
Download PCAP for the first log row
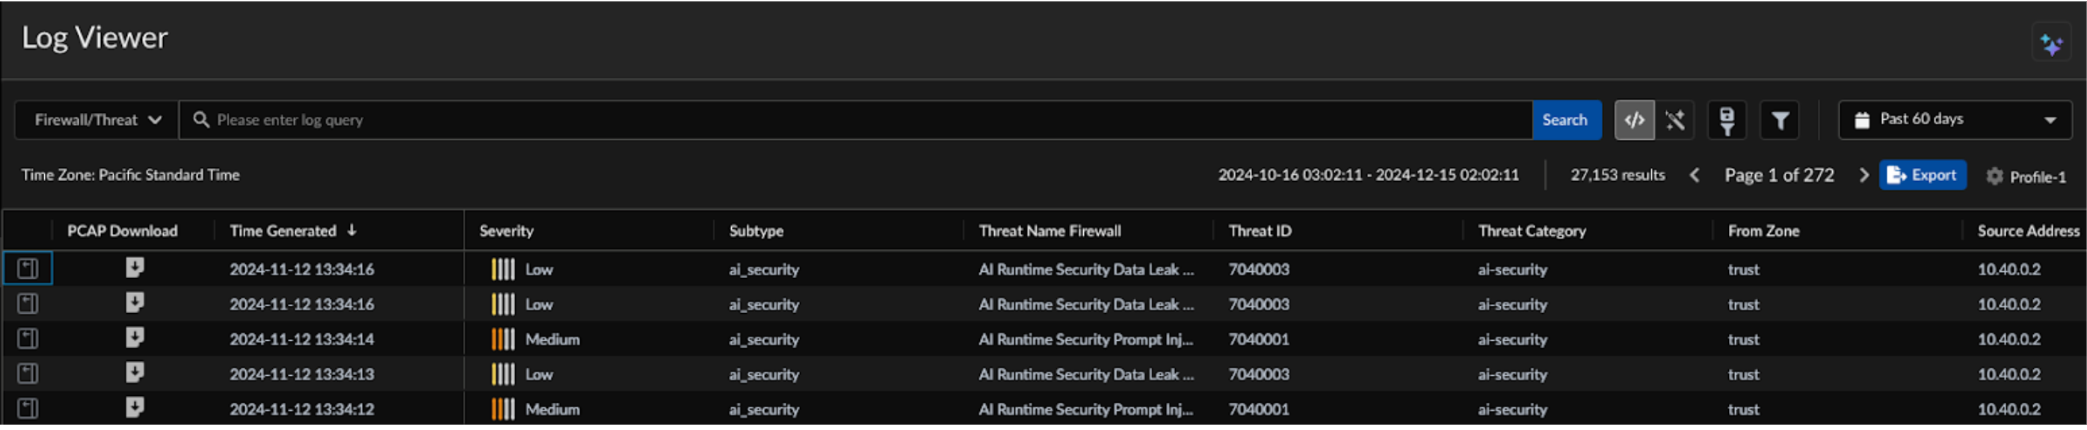click(x=135, y=268)
